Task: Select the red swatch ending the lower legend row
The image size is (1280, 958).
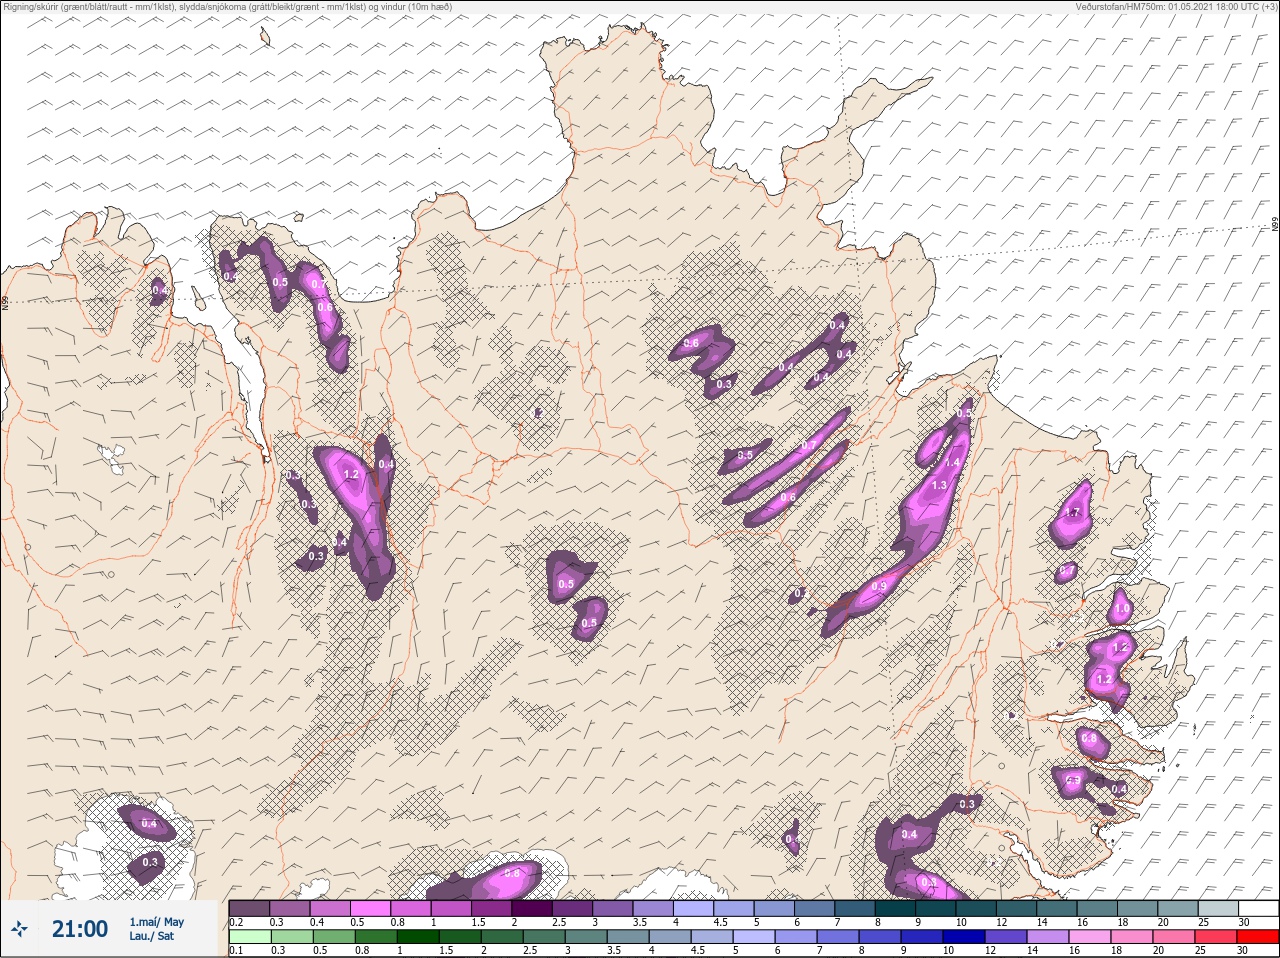Action: pos(1258,937)
